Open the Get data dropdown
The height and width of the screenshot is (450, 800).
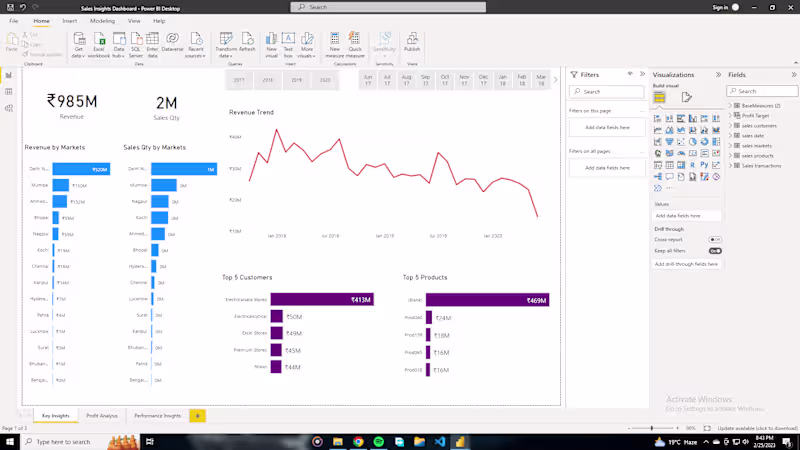79,45
